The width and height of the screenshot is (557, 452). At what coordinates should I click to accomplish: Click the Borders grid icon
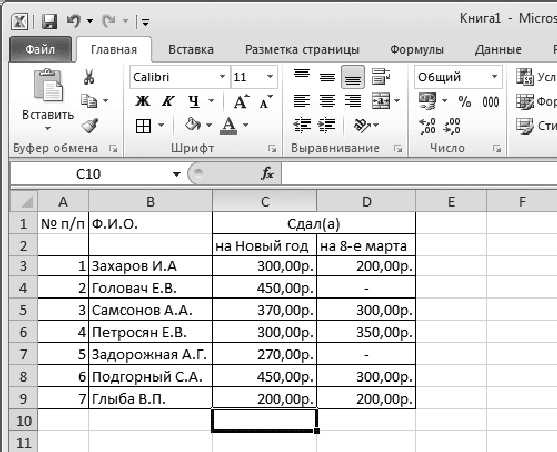tap(143, 125)
